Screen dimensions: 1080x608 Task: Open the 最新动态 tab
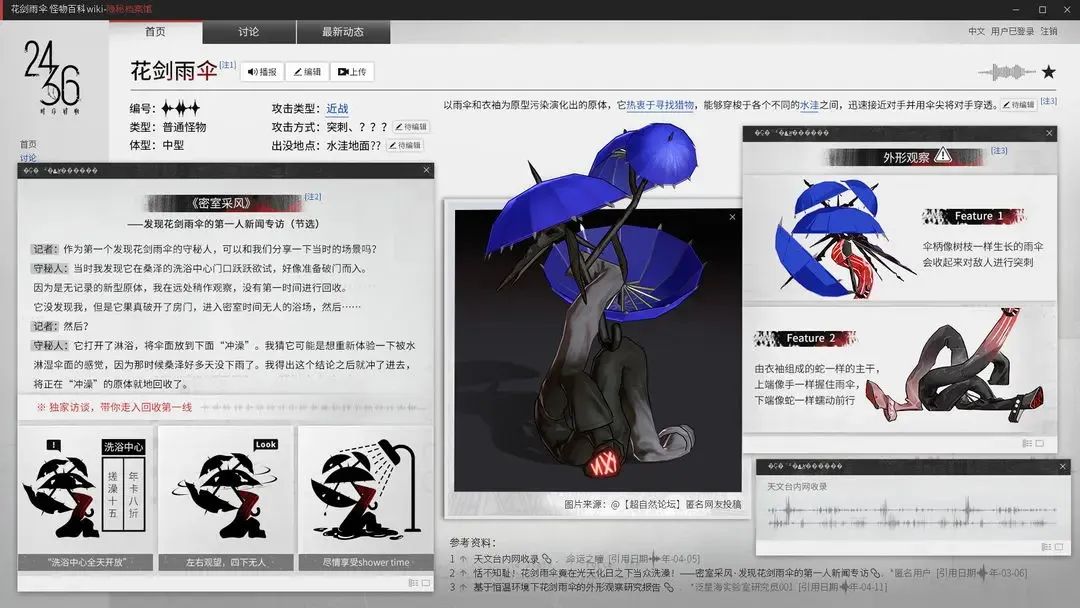(341, 31)
